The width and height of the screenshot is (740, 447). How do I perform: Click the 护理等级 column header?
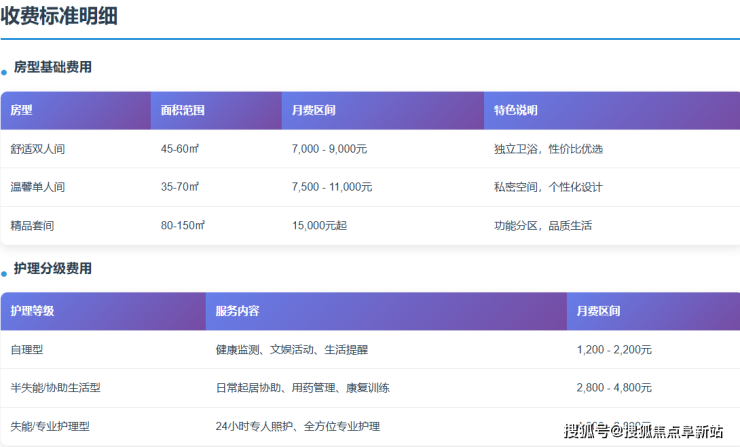(32, 311)
